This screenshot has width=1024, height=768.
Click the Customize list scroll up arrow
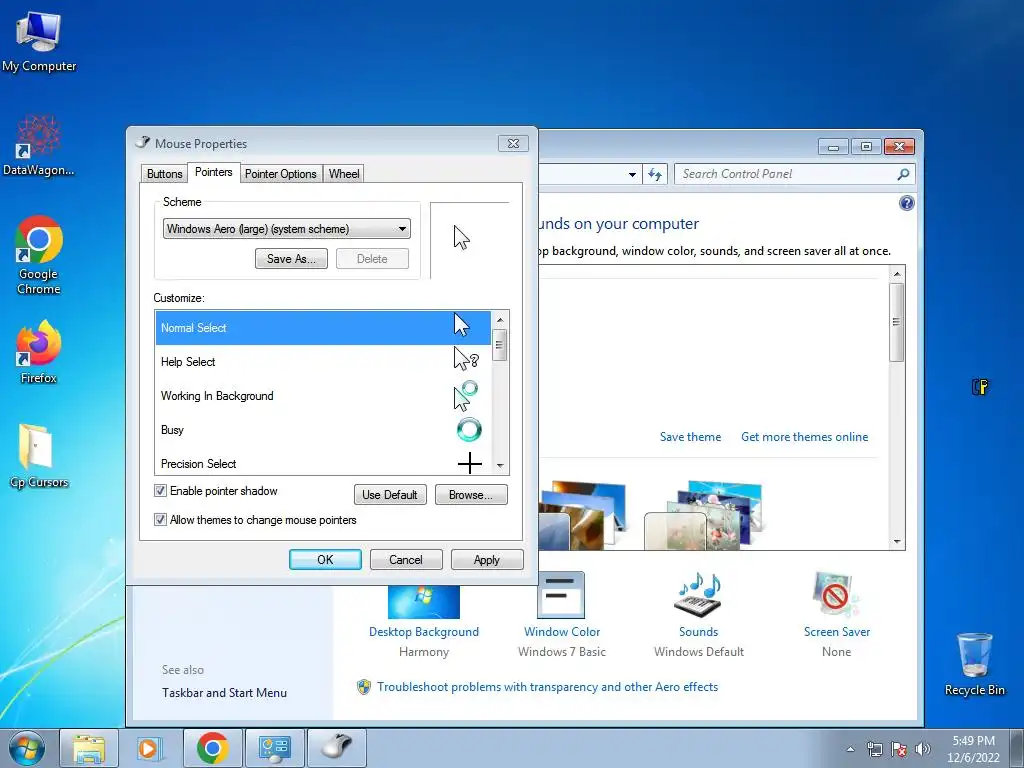coord(500,319)
